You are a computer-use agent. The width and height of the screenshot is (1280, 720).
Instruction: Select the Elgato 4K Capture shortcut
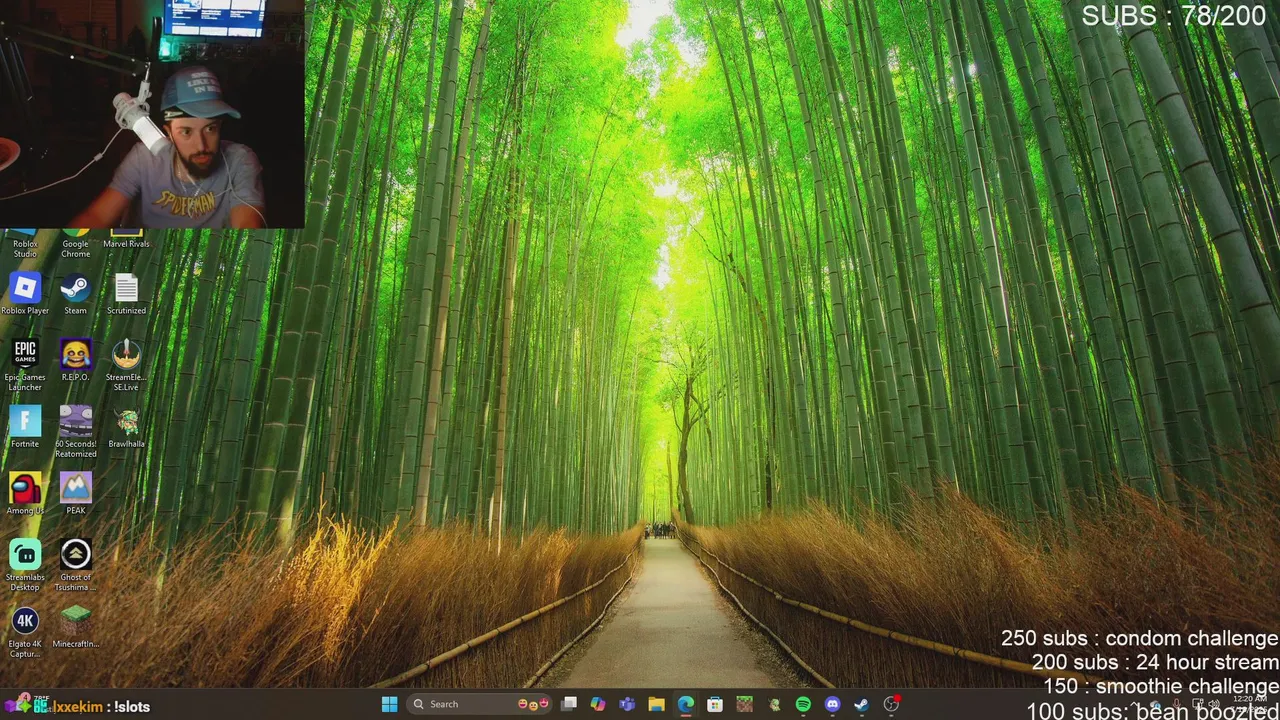[x=25, y=632]
